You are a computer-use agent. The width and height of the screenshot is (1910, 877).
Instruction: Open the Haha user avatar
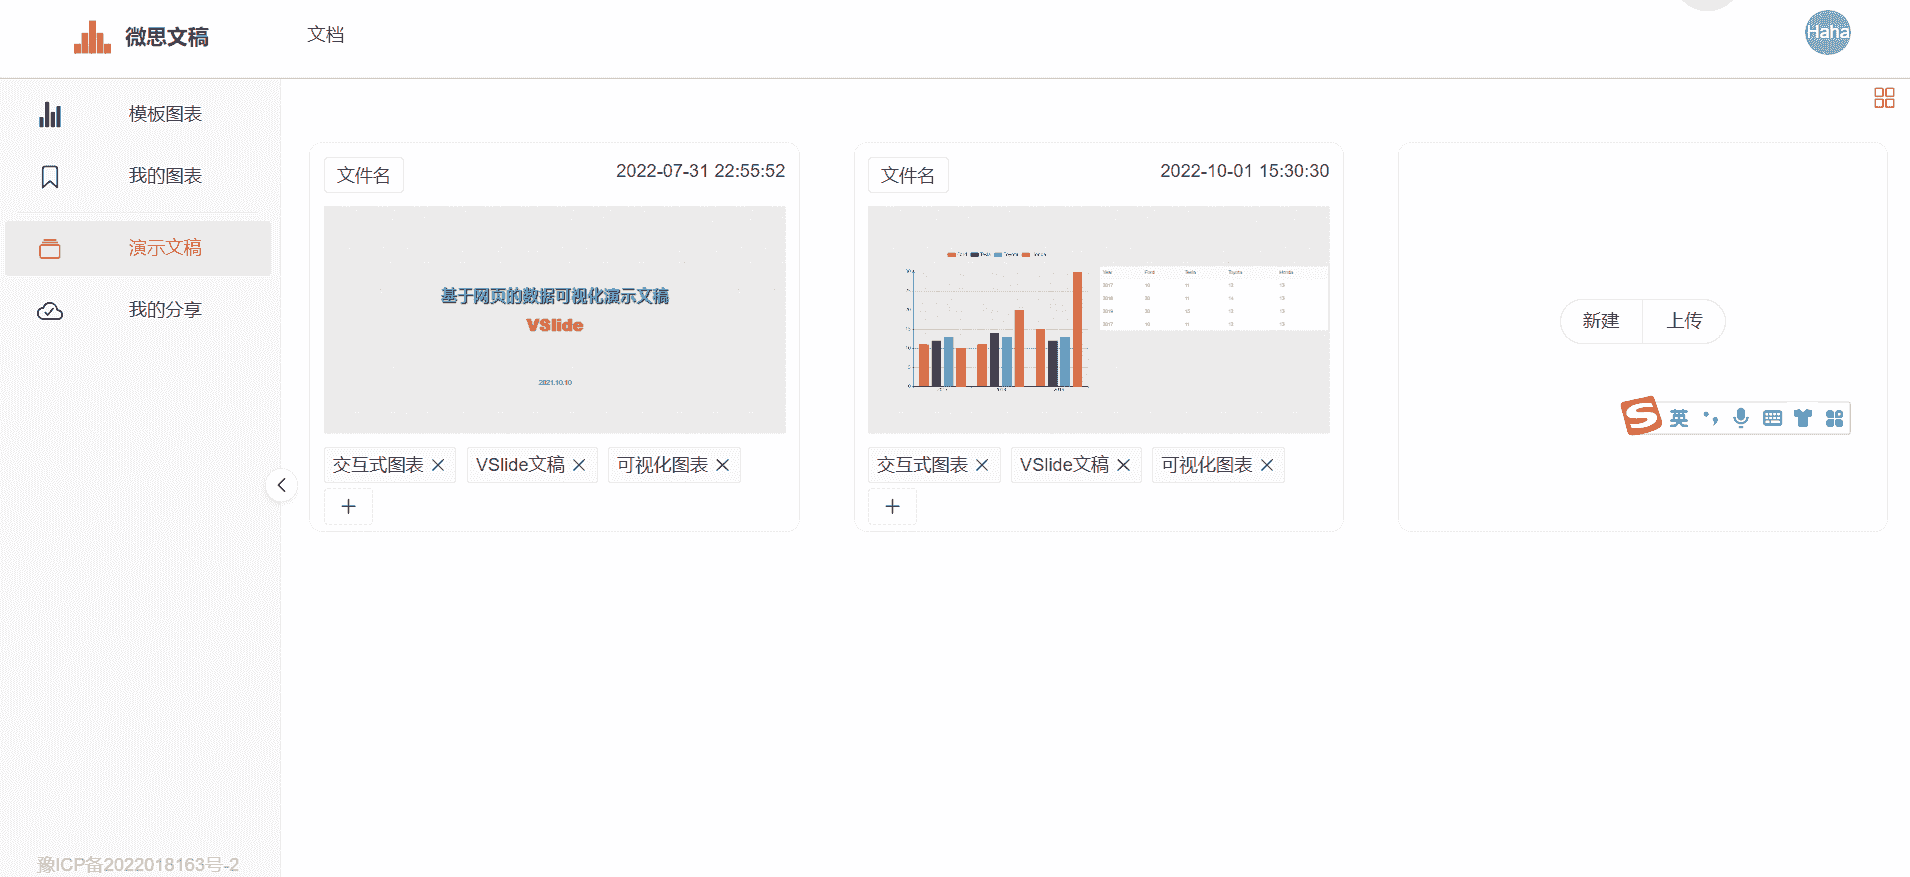(x=1827, y=32)
